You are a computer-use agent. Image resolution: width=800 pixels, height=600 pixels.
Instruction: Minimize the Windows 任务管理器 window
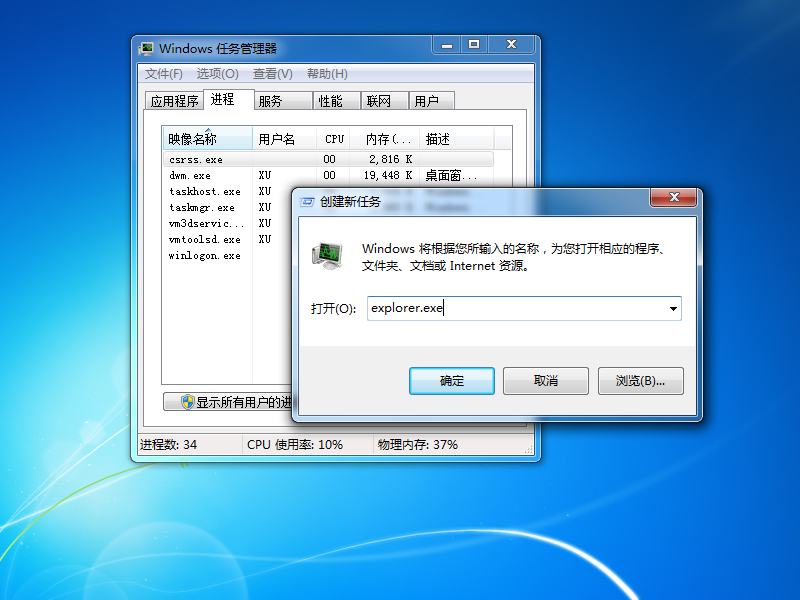[446, 45]
